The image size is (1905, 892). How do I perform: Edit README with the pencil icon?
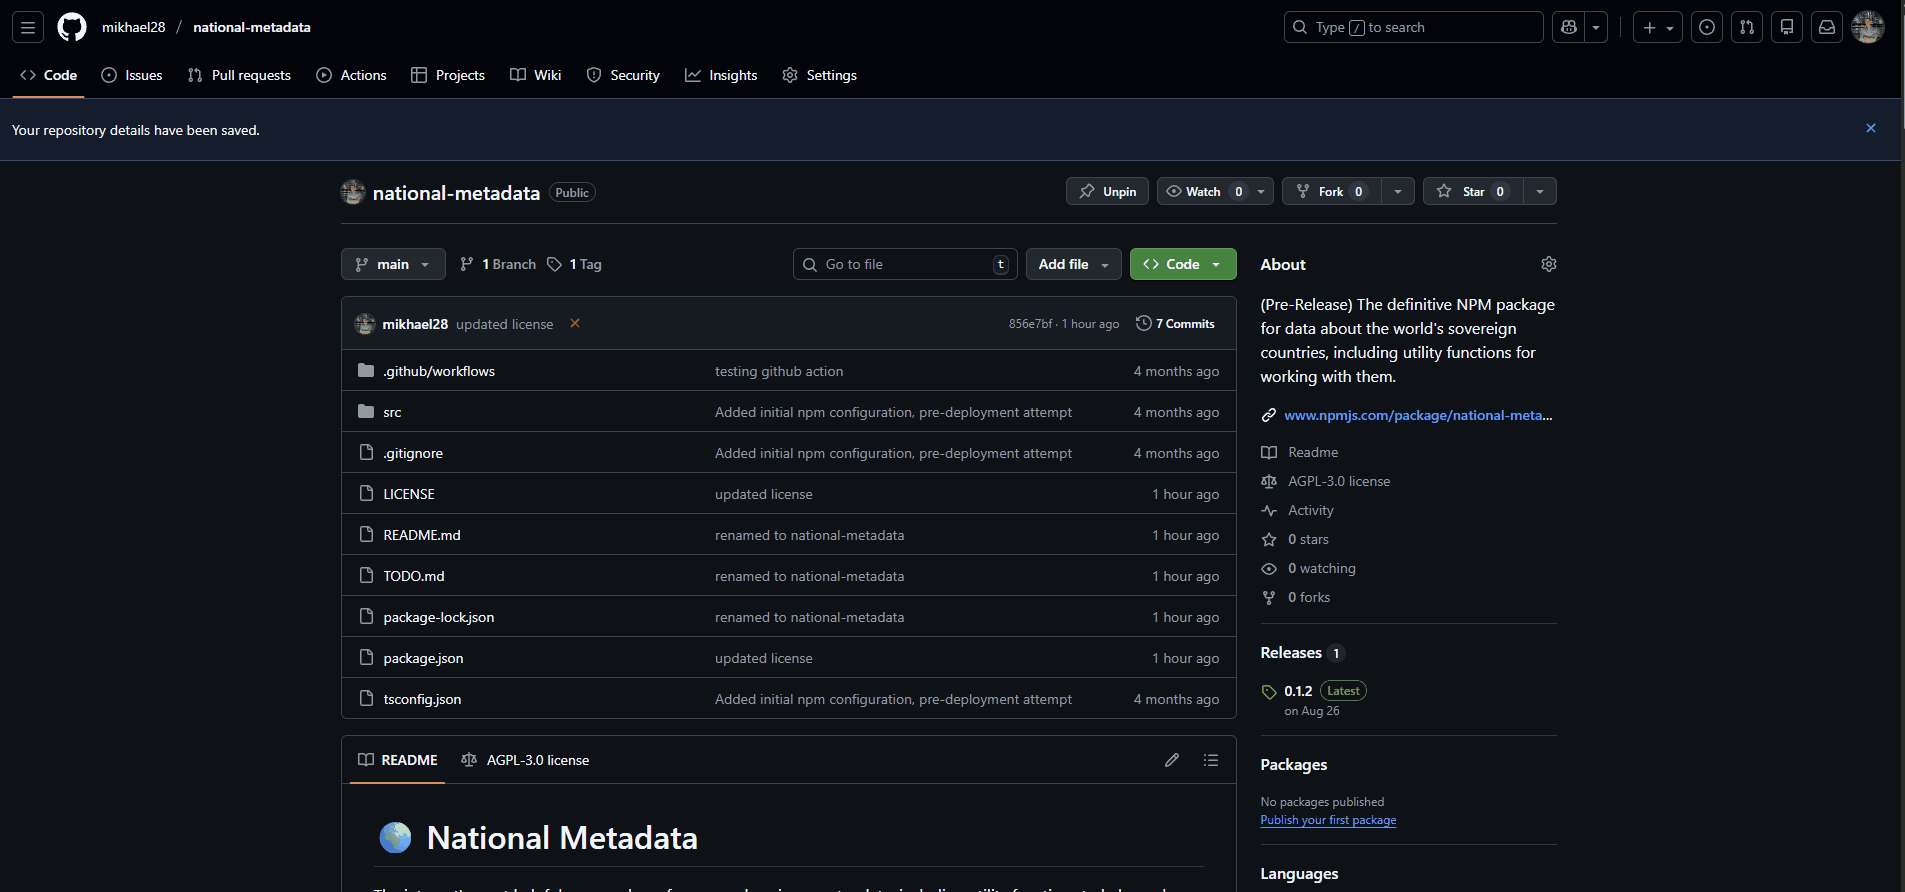1171,760
